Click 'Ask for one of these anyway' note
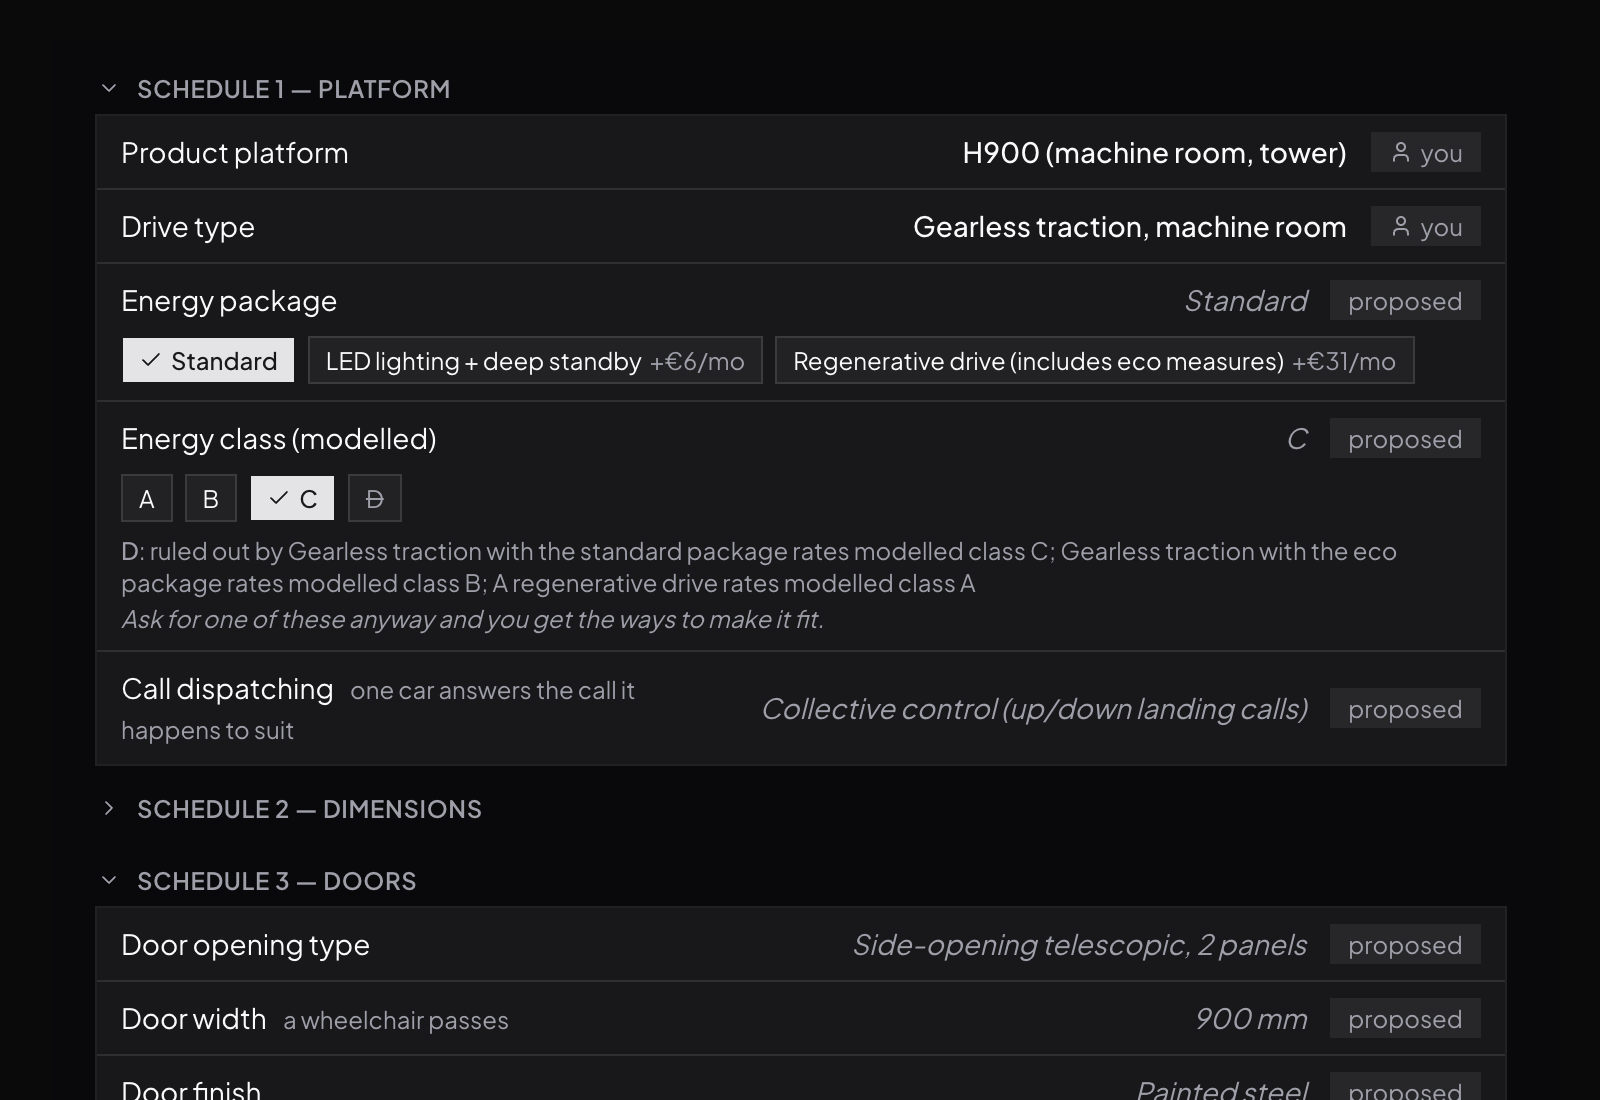The width and height of the screenshot is (1600, 1100). (472, 620)
